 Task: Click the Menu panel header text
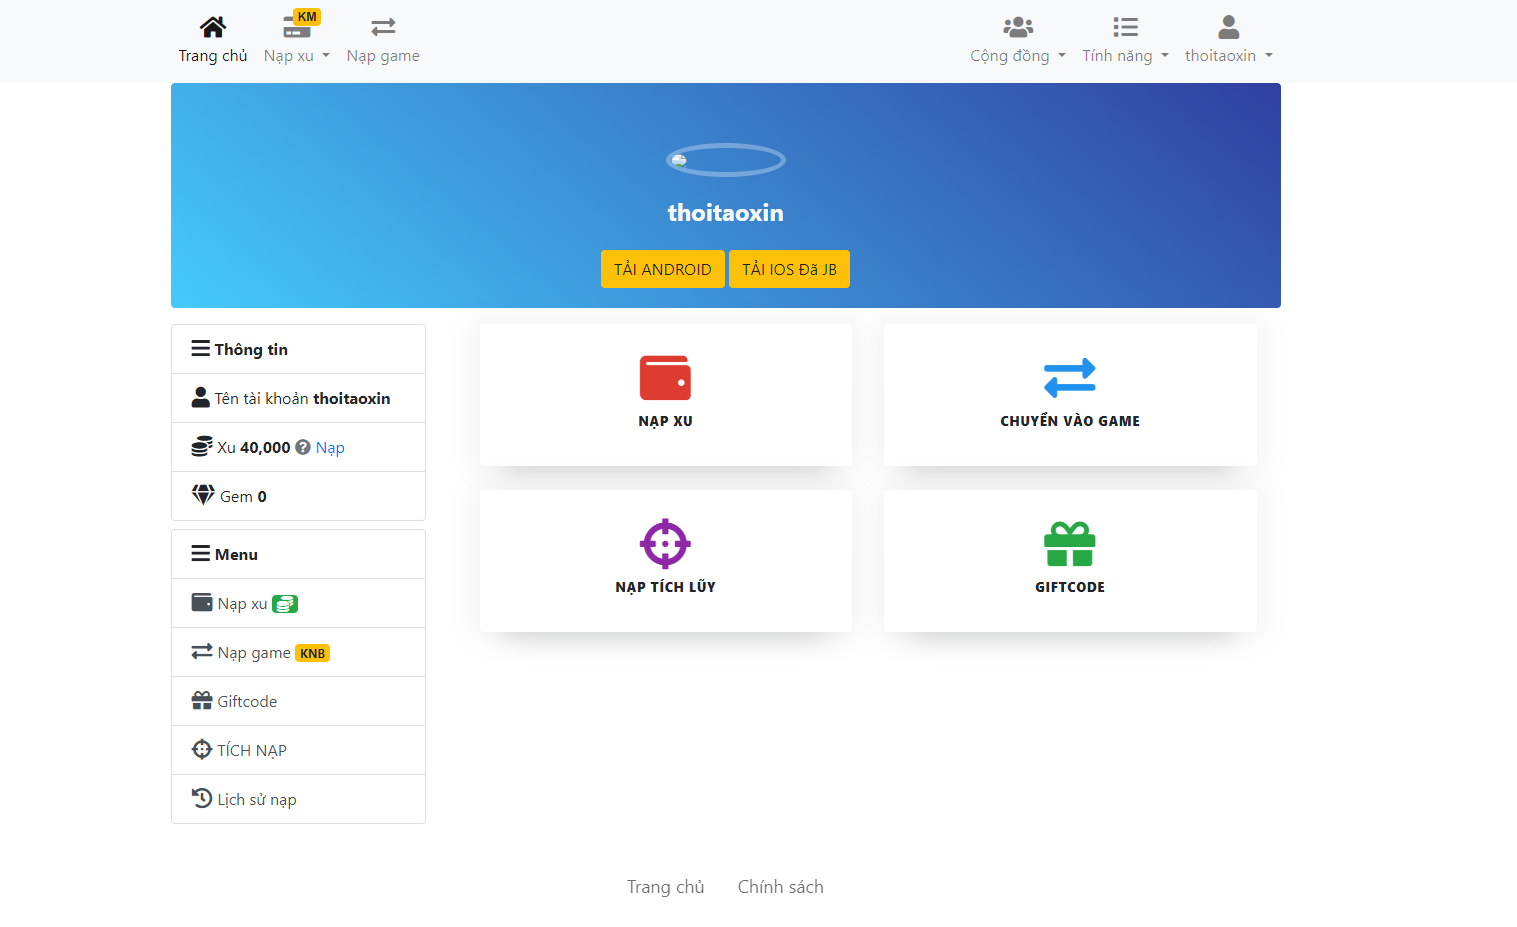tap(236, 554)
